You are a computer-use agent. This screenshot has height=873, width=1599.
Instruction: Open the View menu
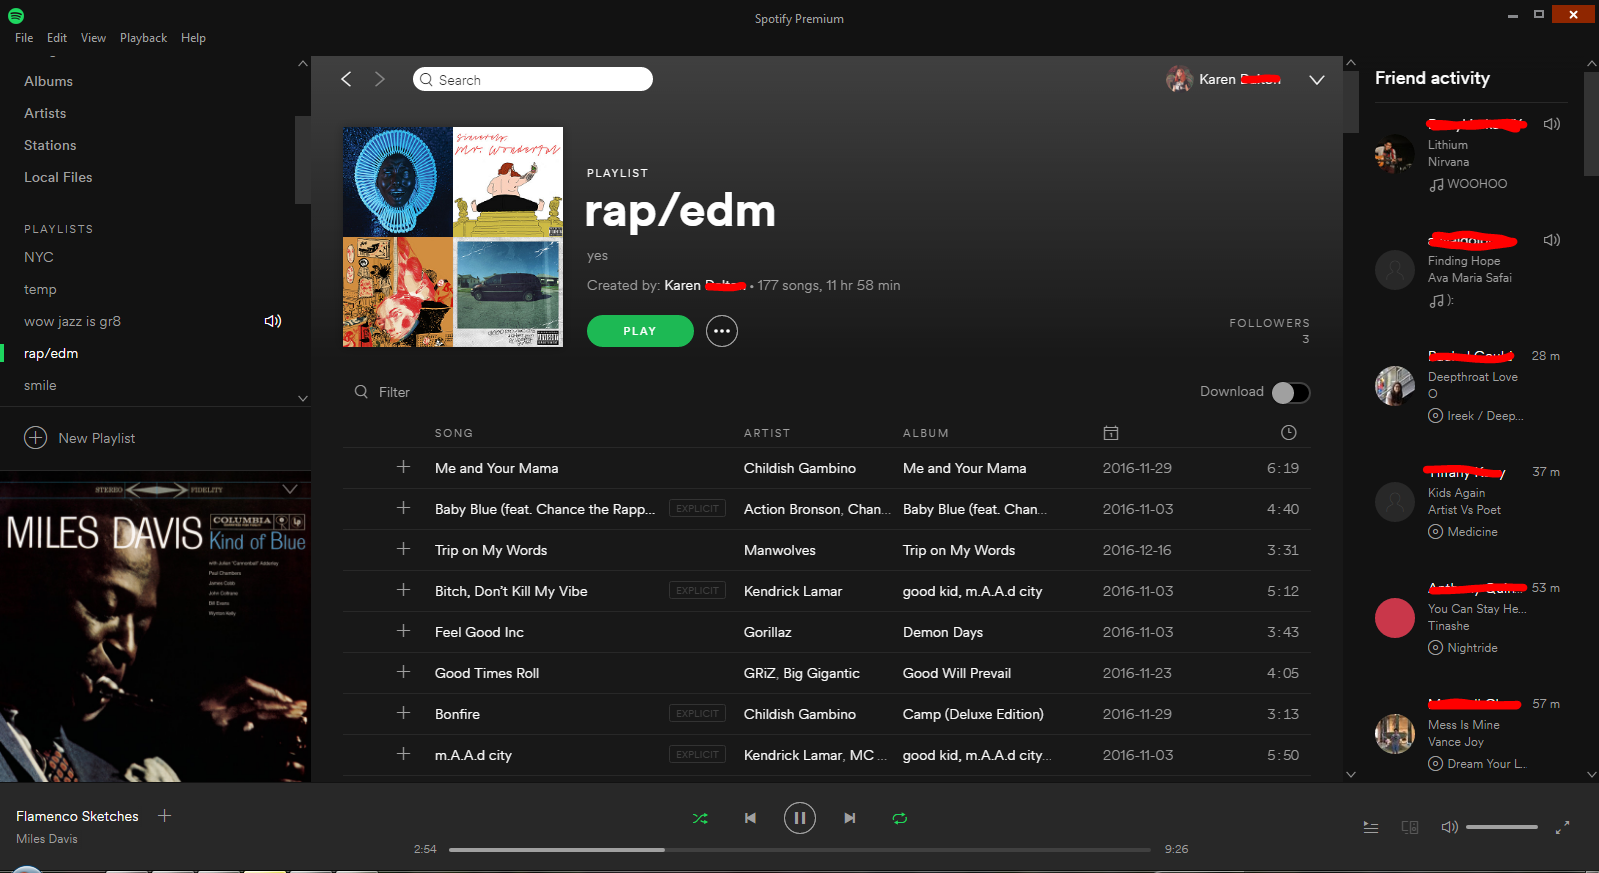pos(93,38)
